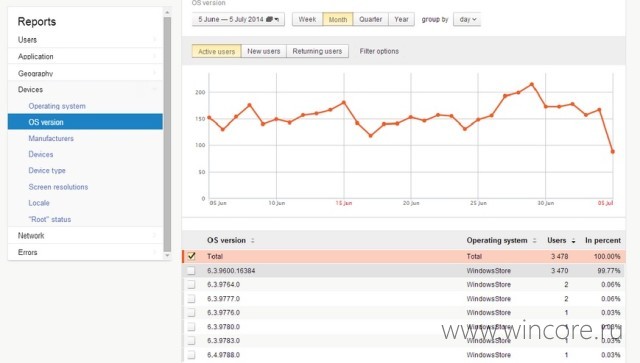Sort table by Operating system column
The width and height of the screenshot is (640, 363).
(501, 240)
